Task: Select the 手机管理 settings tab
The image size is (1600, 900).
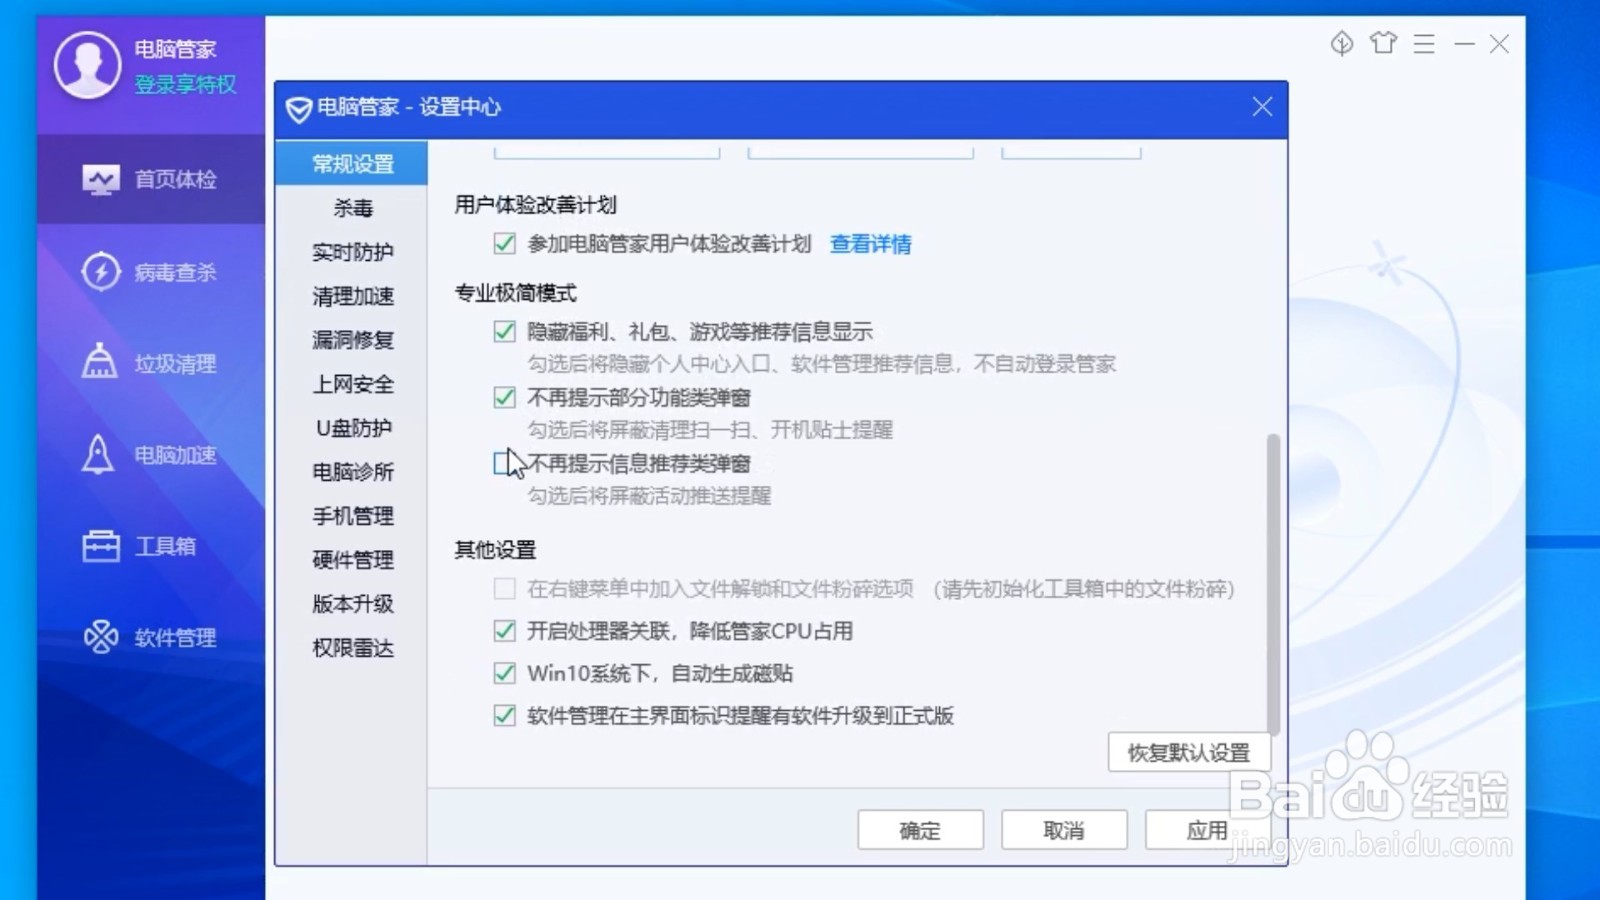Action: pyautogui.click(x=352, y=516)
